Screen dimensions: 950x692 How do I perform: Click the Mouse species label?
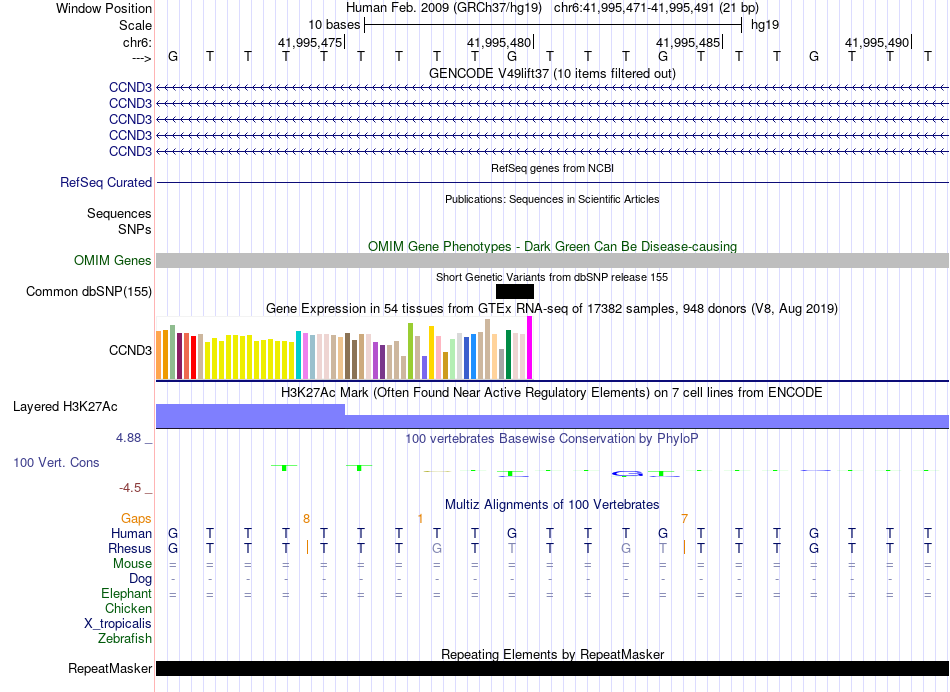click(x=132, y=564)
